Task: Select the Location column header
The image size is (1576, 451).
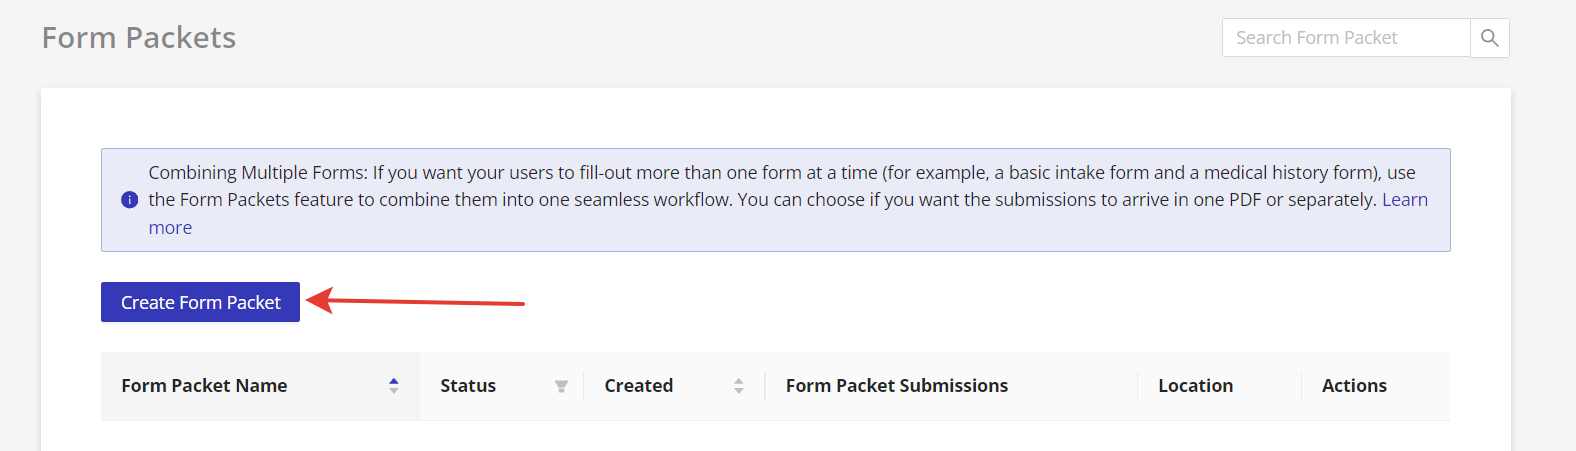Action: coord(1195,386)
